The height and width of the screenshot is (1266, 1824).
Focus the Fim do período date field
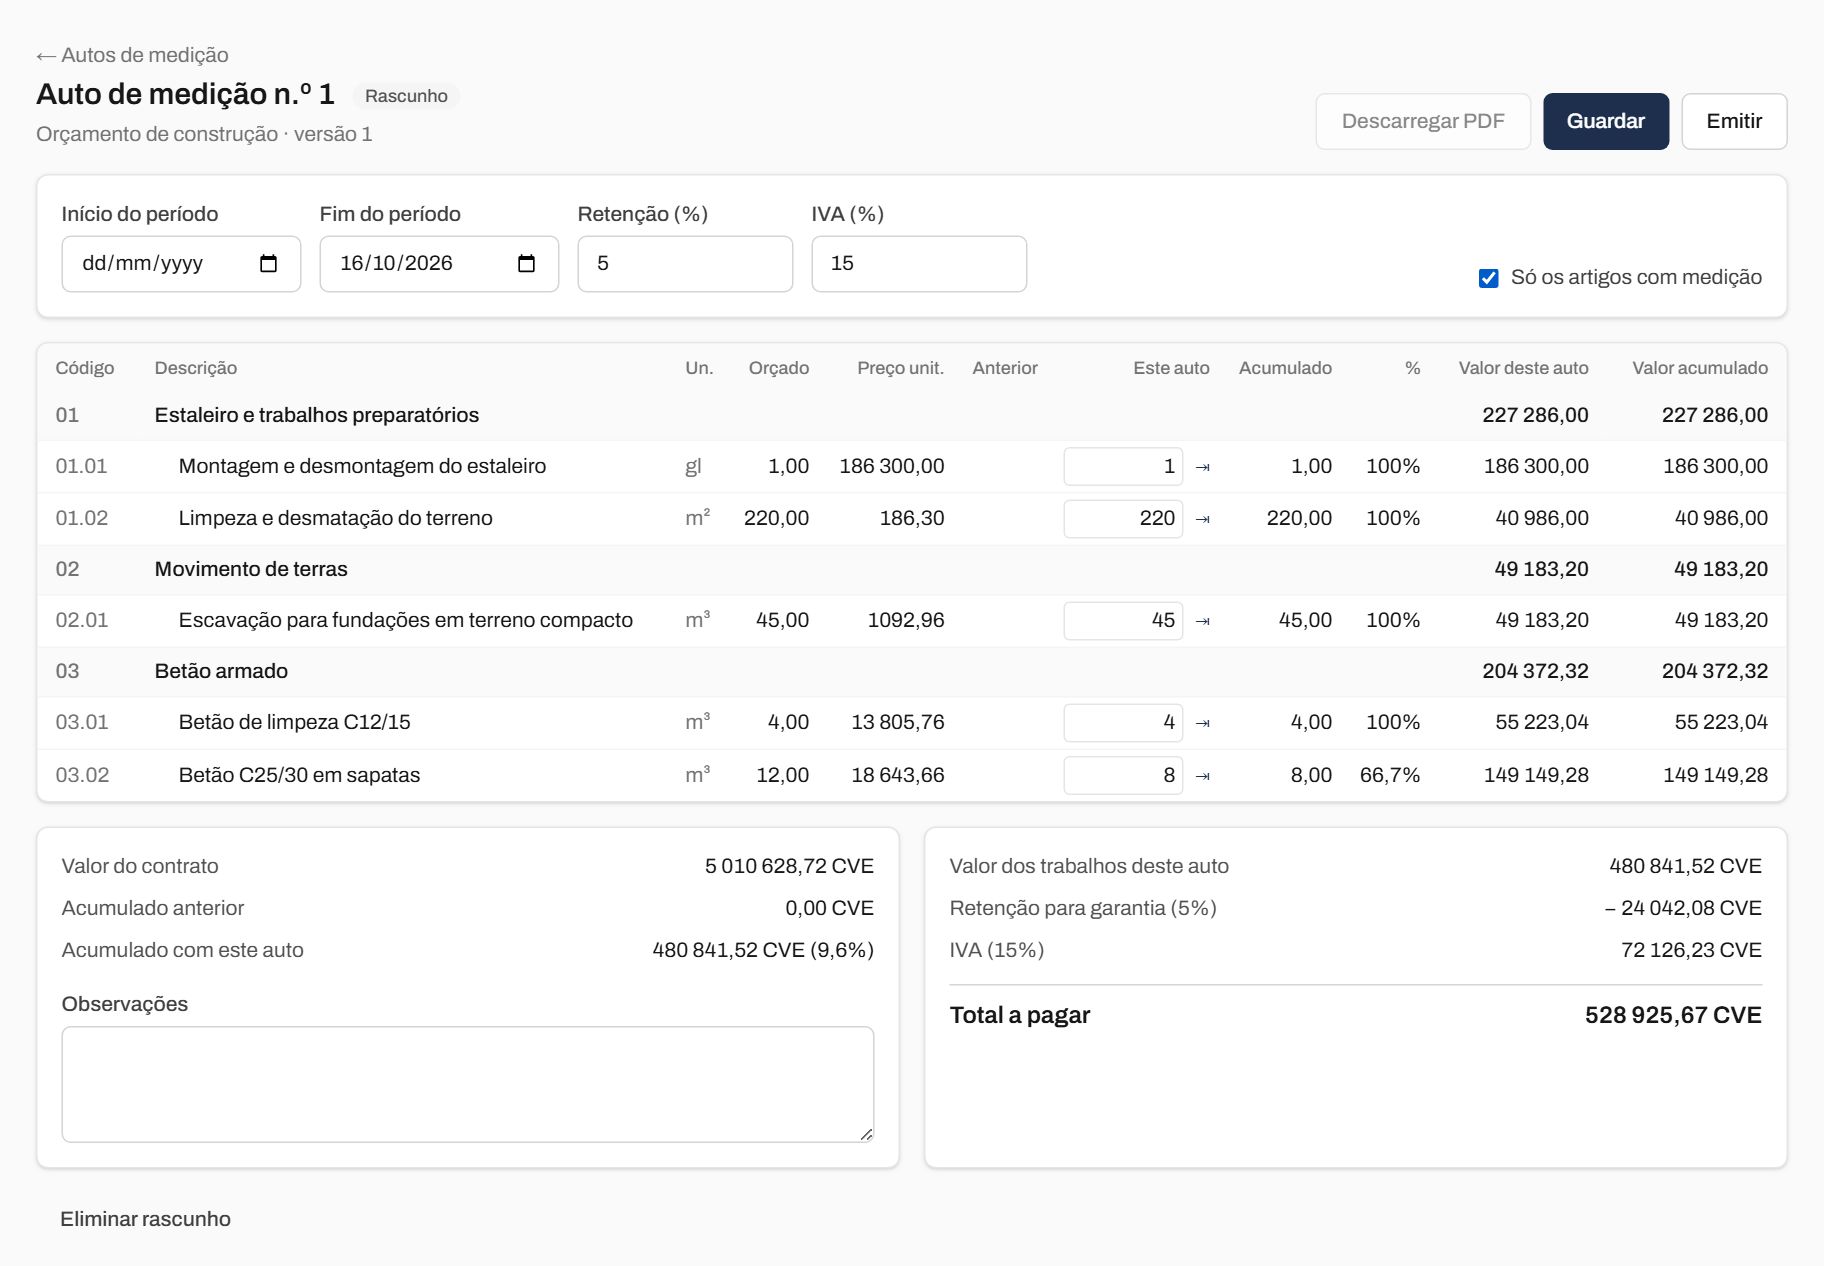(x=439, y=264)
